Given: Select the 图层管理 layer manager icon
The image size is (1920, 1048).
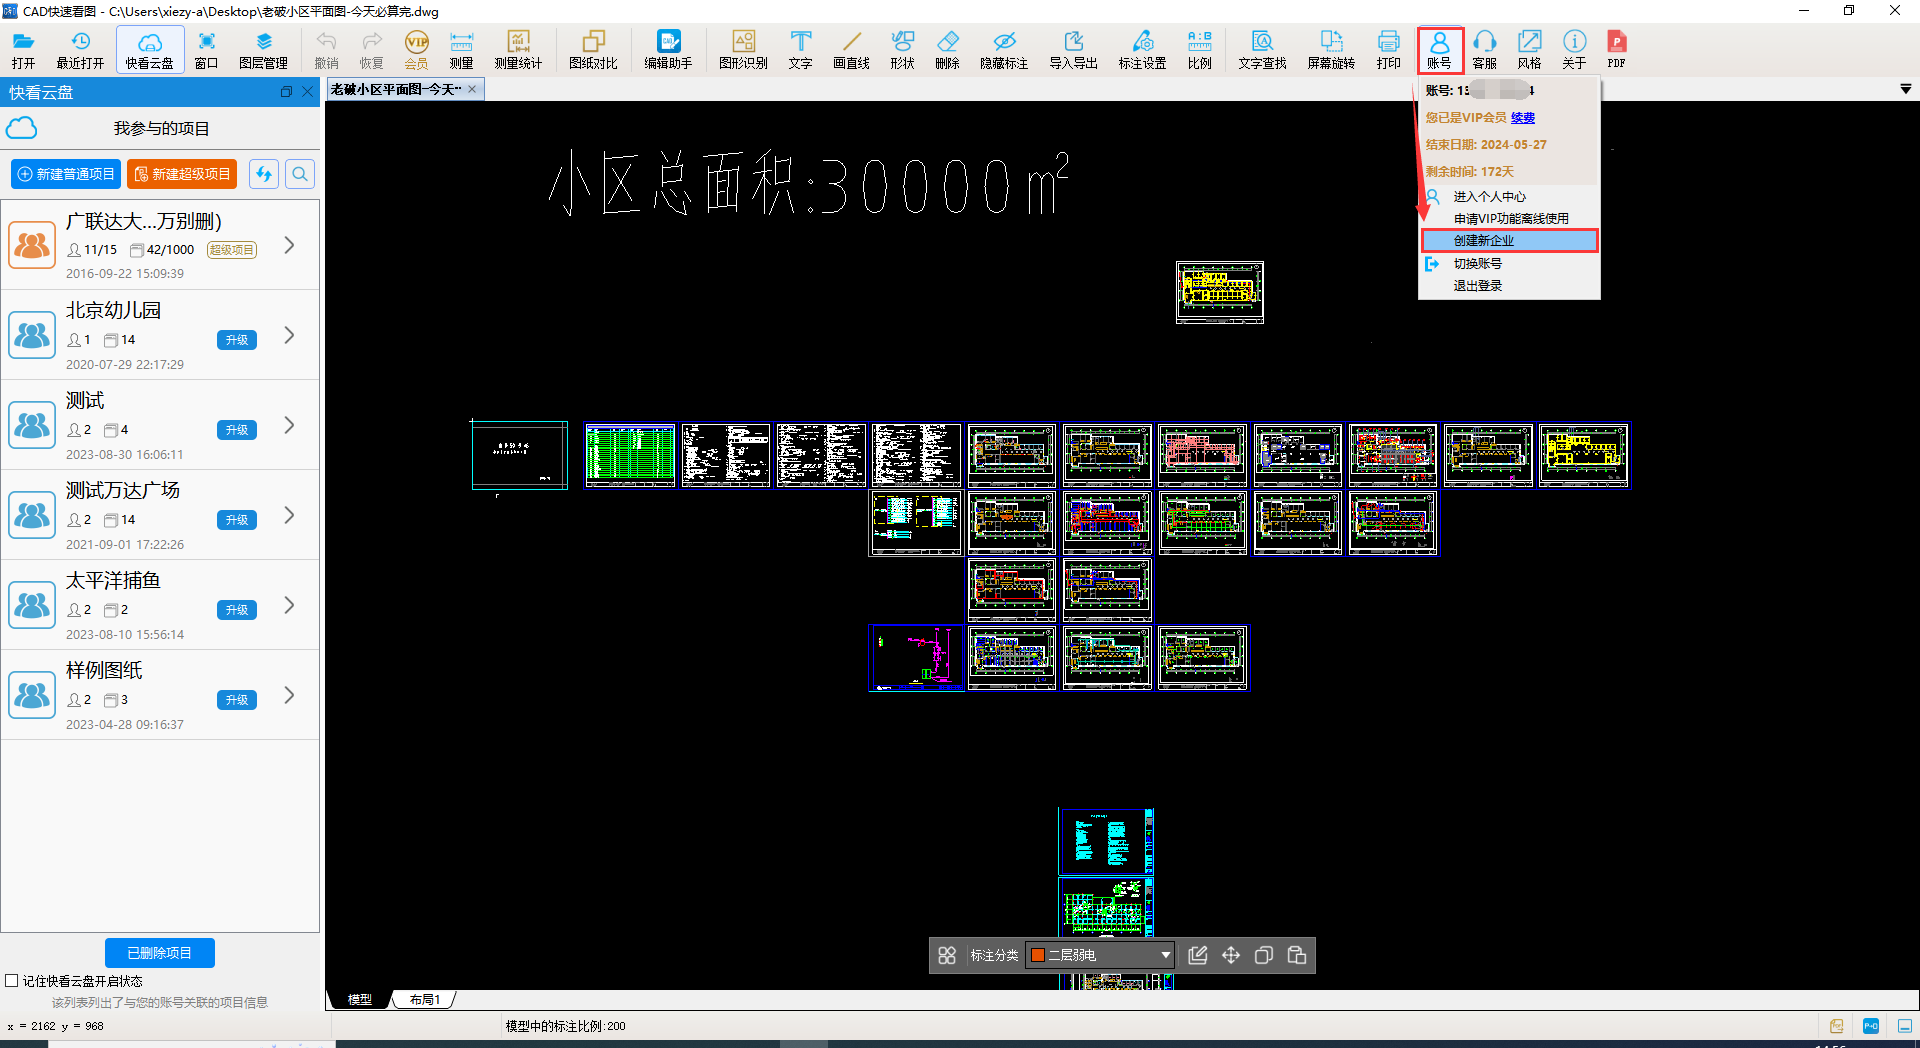Looking at the screenshot, I should pos(263,49).
